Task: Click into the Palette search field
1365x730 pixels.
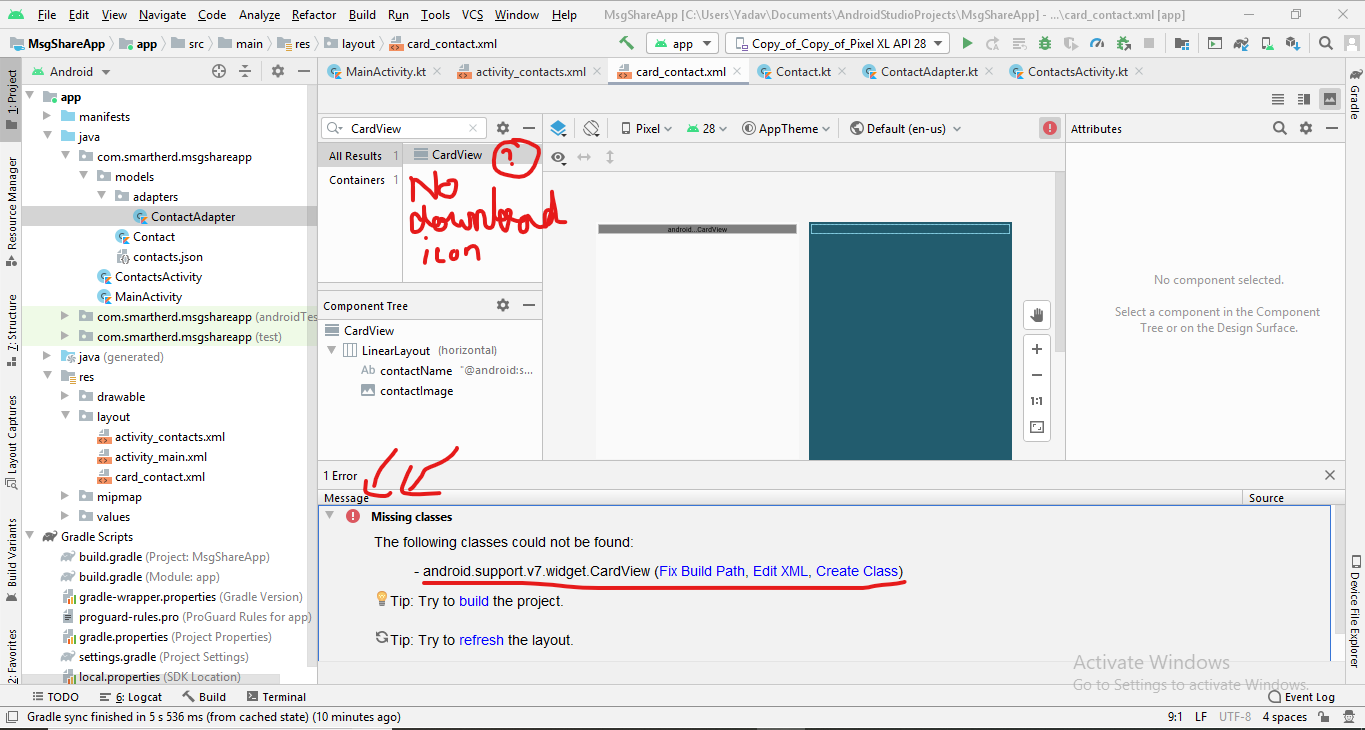Action: pyautogui.click(x=404, y=128)
